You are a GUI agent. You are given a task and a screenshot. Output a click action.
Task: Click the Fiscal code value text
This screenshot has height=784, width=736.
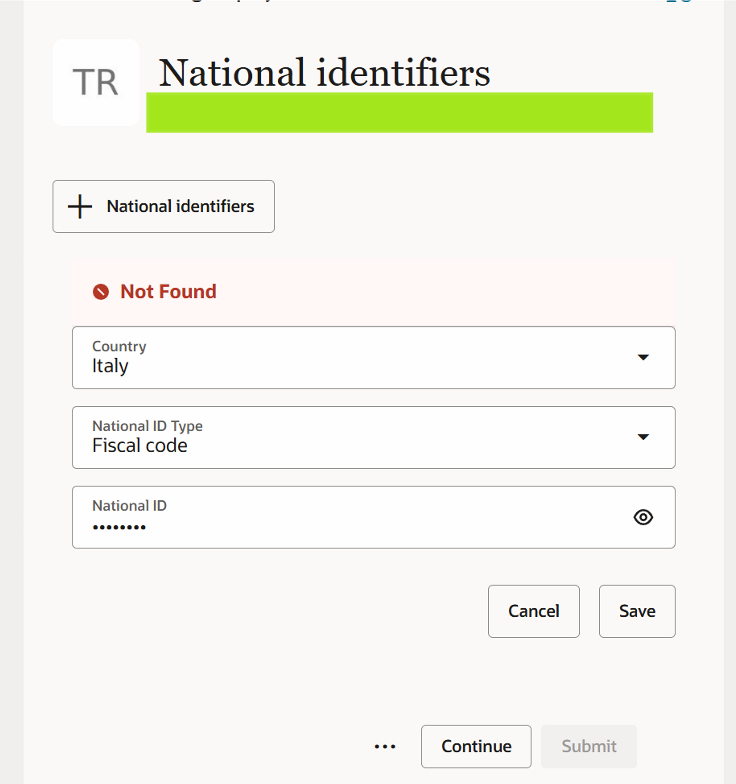[x=140, y=446]
